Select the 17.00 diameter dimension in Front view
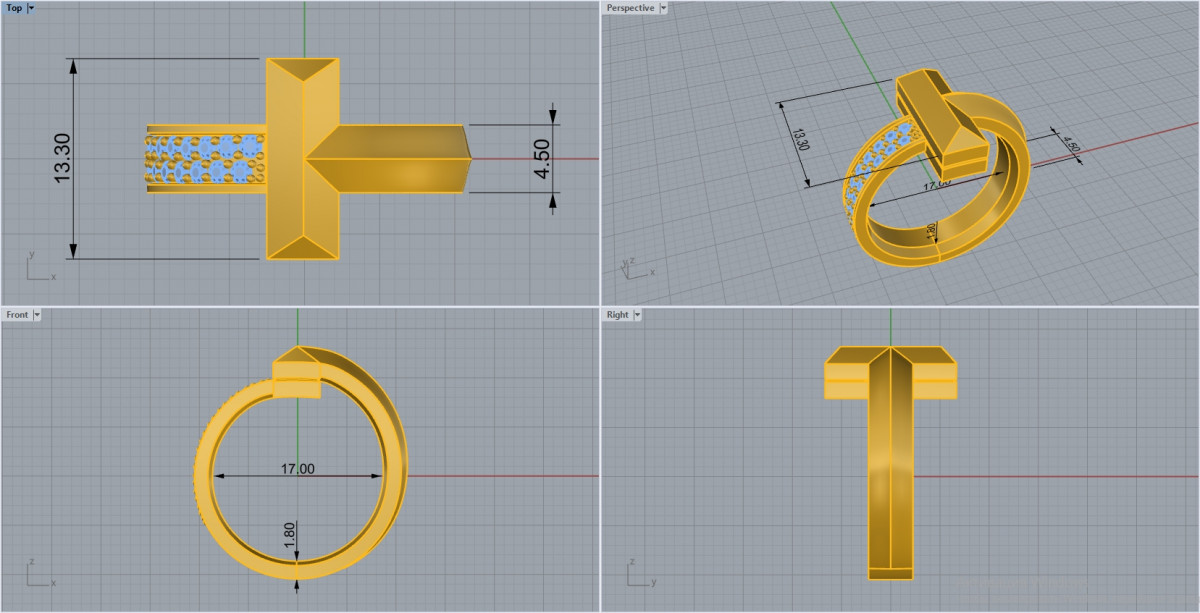Viewport: 1200px width, 613px height. (x=297, y=468)
